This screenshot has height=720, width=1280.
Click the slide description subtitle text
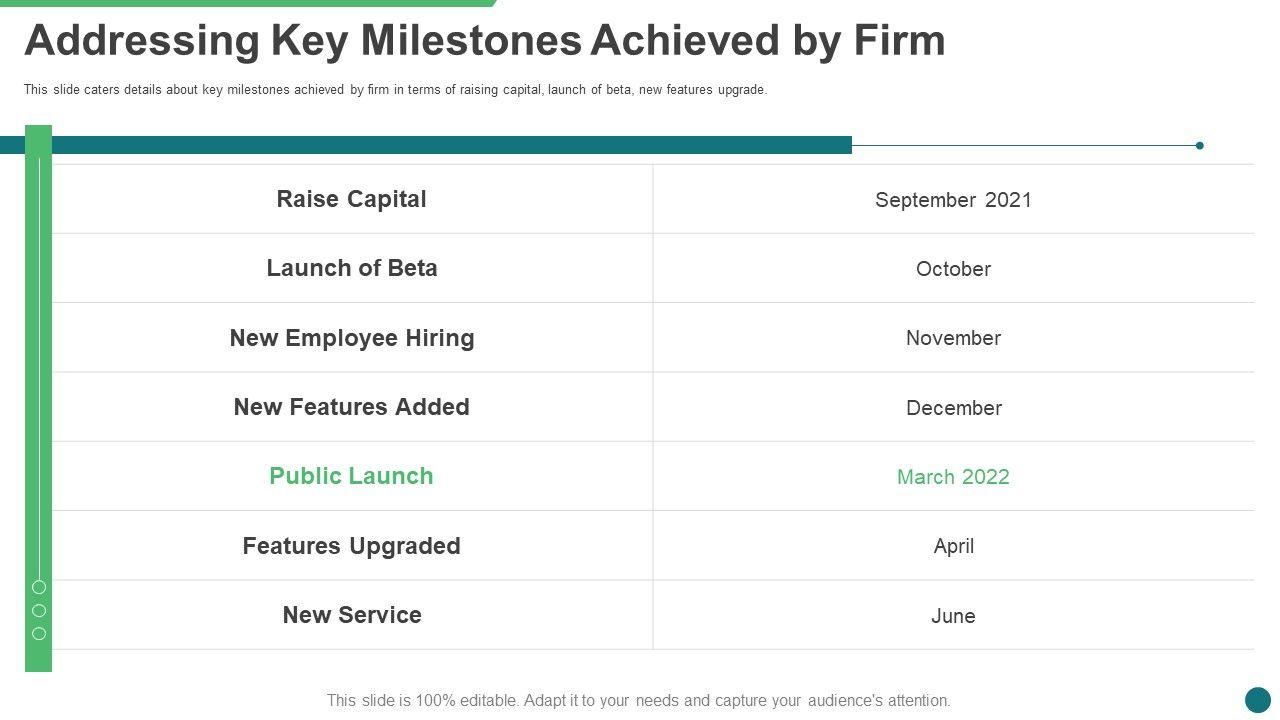[x=395, y=90]
